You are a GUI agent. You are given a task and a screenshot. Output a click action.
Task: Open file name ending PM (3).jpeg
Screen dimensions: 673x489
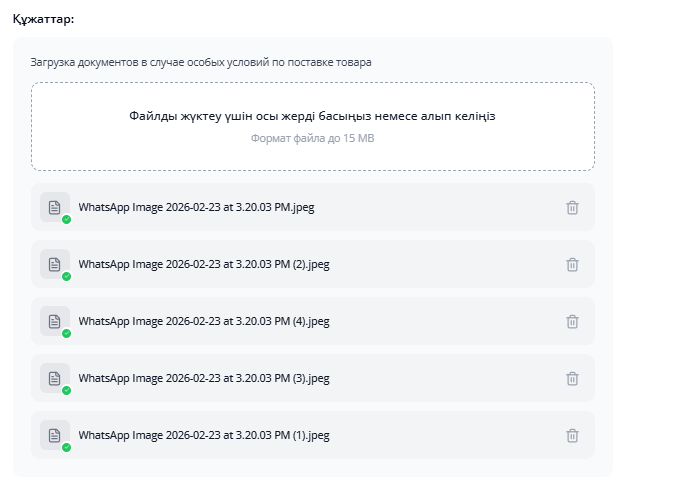point(204,379)
